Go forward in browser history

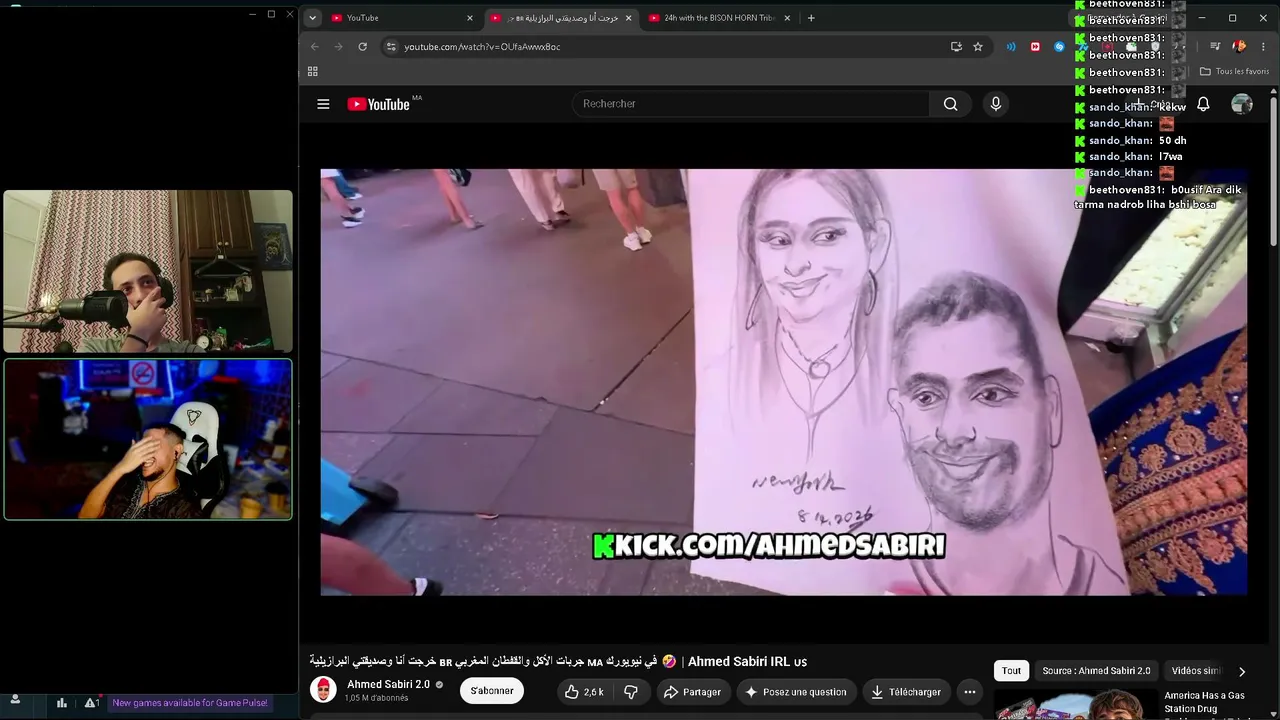coord(338,46)
